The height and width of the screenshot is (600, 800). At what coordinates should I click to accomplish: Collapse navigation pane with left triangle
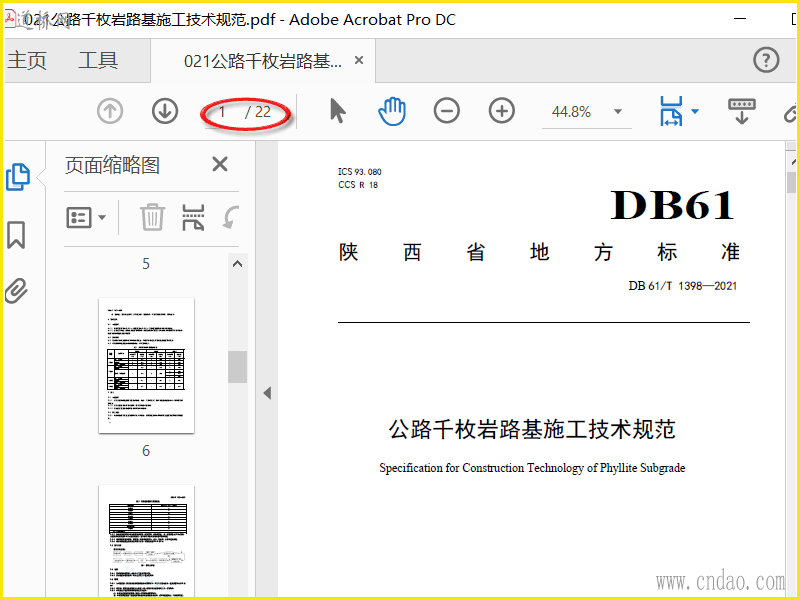tap(267, 393)
